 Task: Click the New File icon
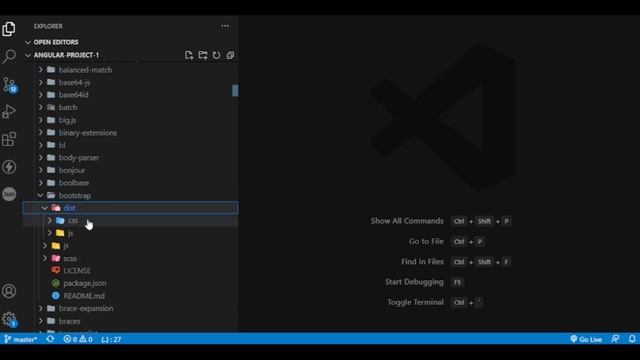(x=189, y=55)
